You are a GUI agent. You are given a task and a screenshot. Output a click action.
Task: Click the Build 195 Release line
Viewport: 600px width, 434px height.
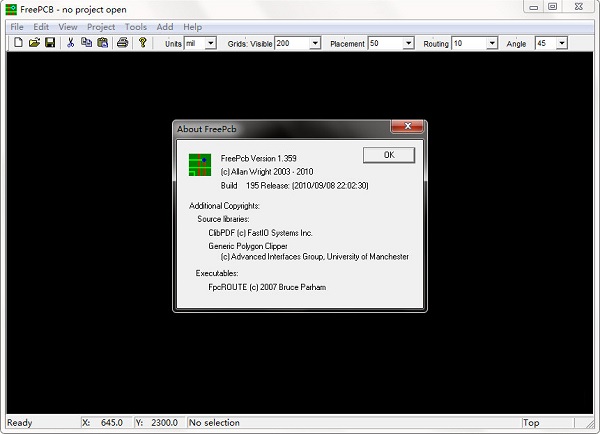click(294, 186)
